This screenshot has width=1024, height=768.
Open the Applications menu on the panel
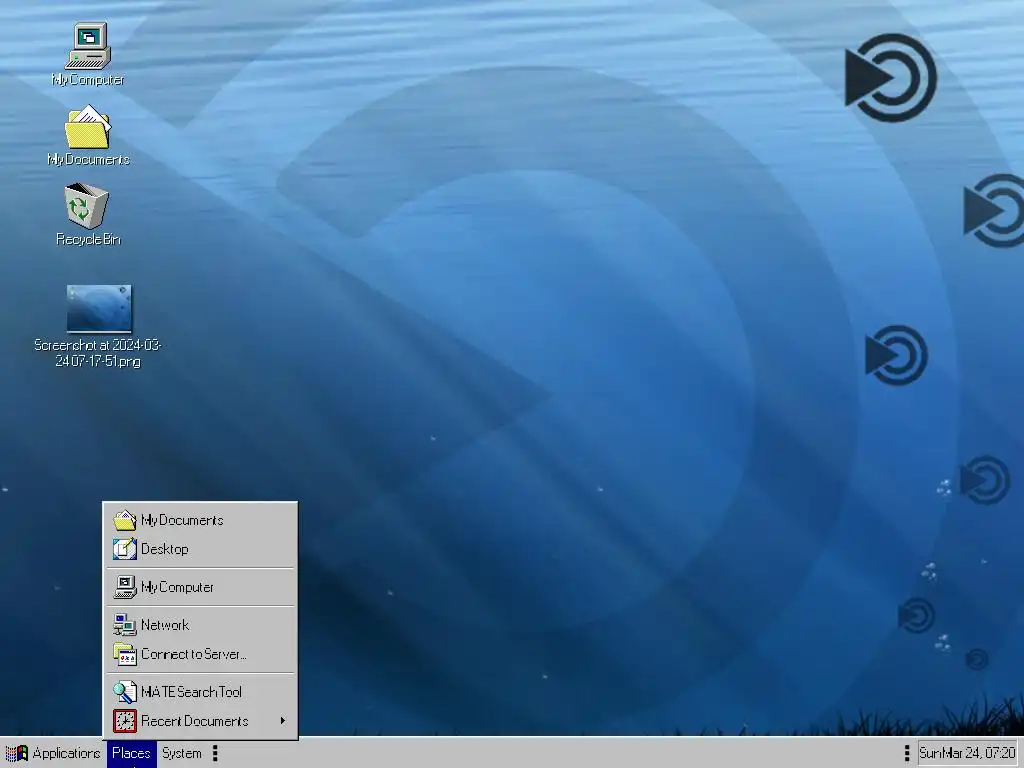[x=54, y=753]
